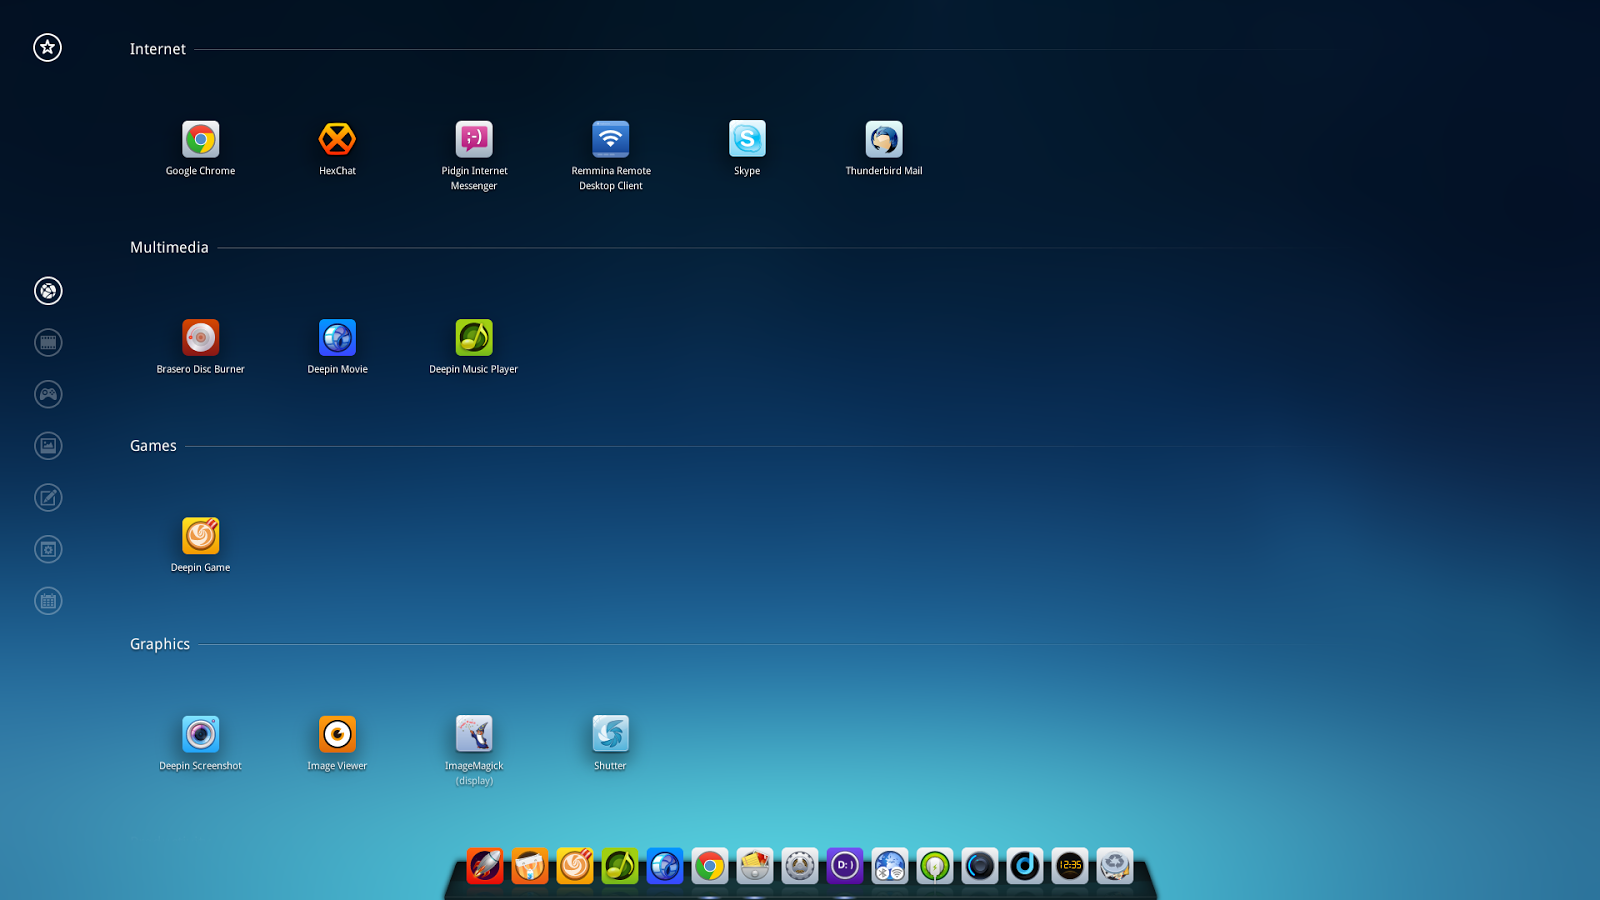Image resolution: width=1600 pixels, height=900 pixels.
Task: Open Deepin Screenshot in the Graphics section
Action: coord(200,735)
